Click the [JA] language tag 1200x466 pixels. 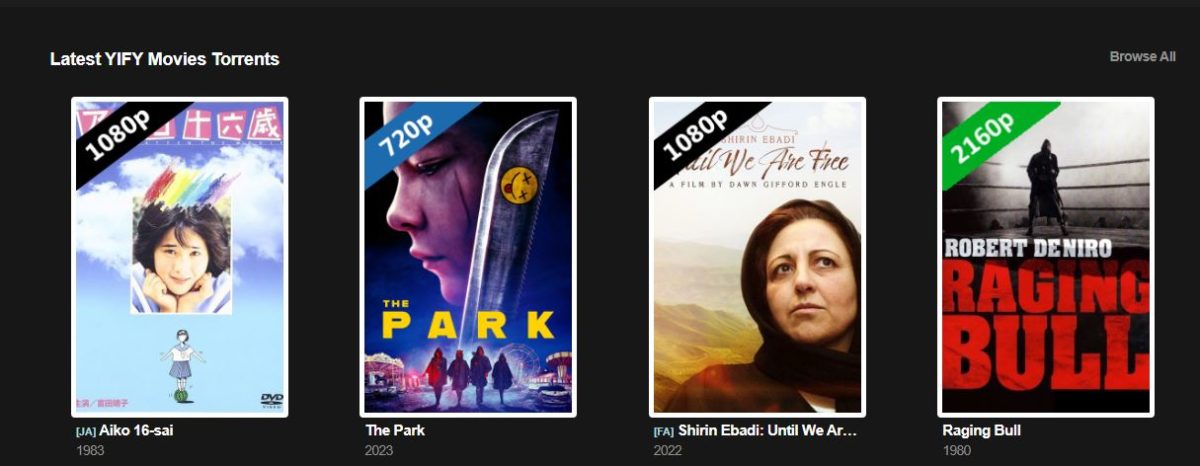tap(86, 431)
